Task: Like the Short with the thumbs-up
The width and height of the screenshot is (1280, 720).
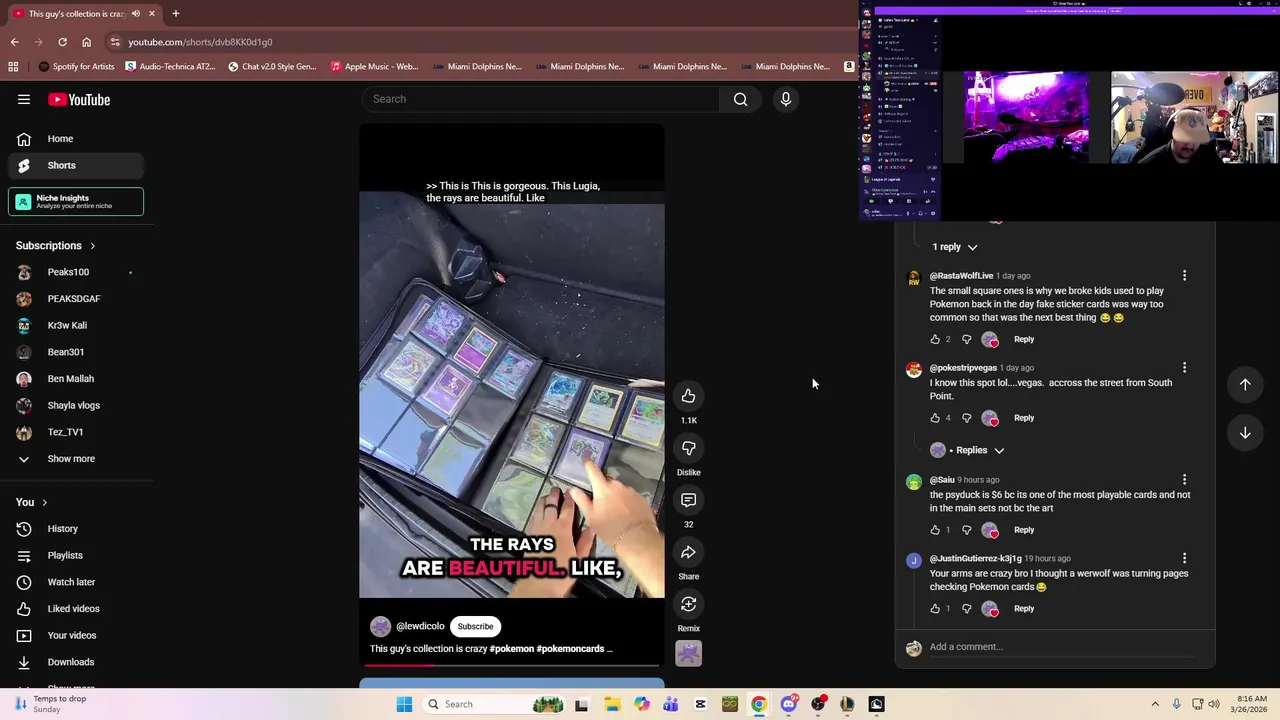Action: tap(688, 396)
